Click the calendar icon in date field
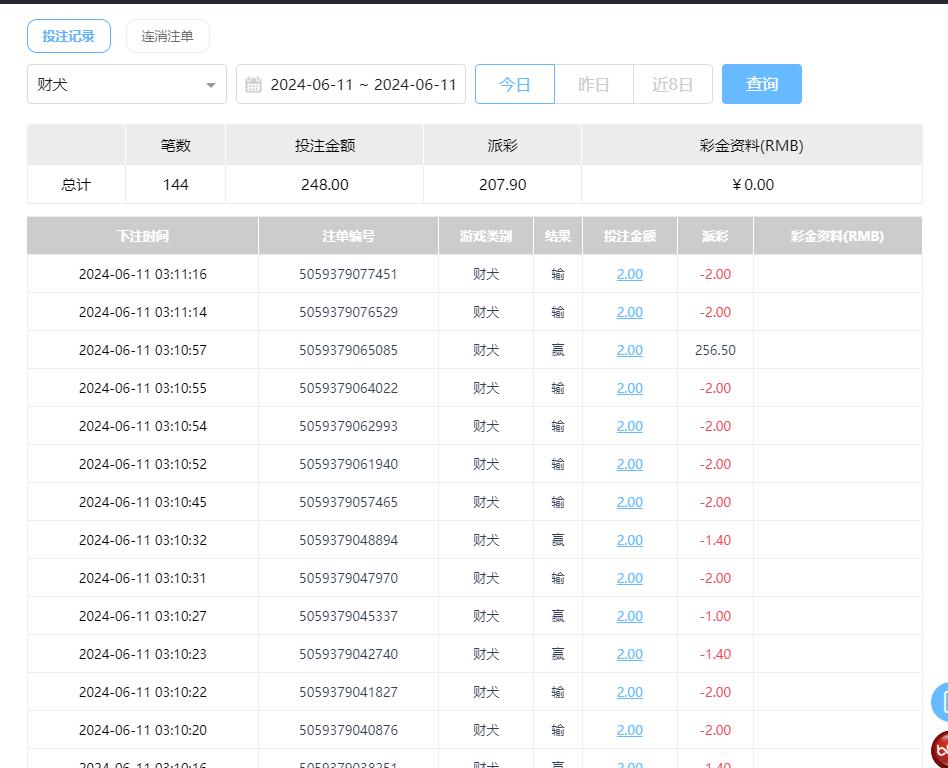948x768 pixels. (254, 85)
